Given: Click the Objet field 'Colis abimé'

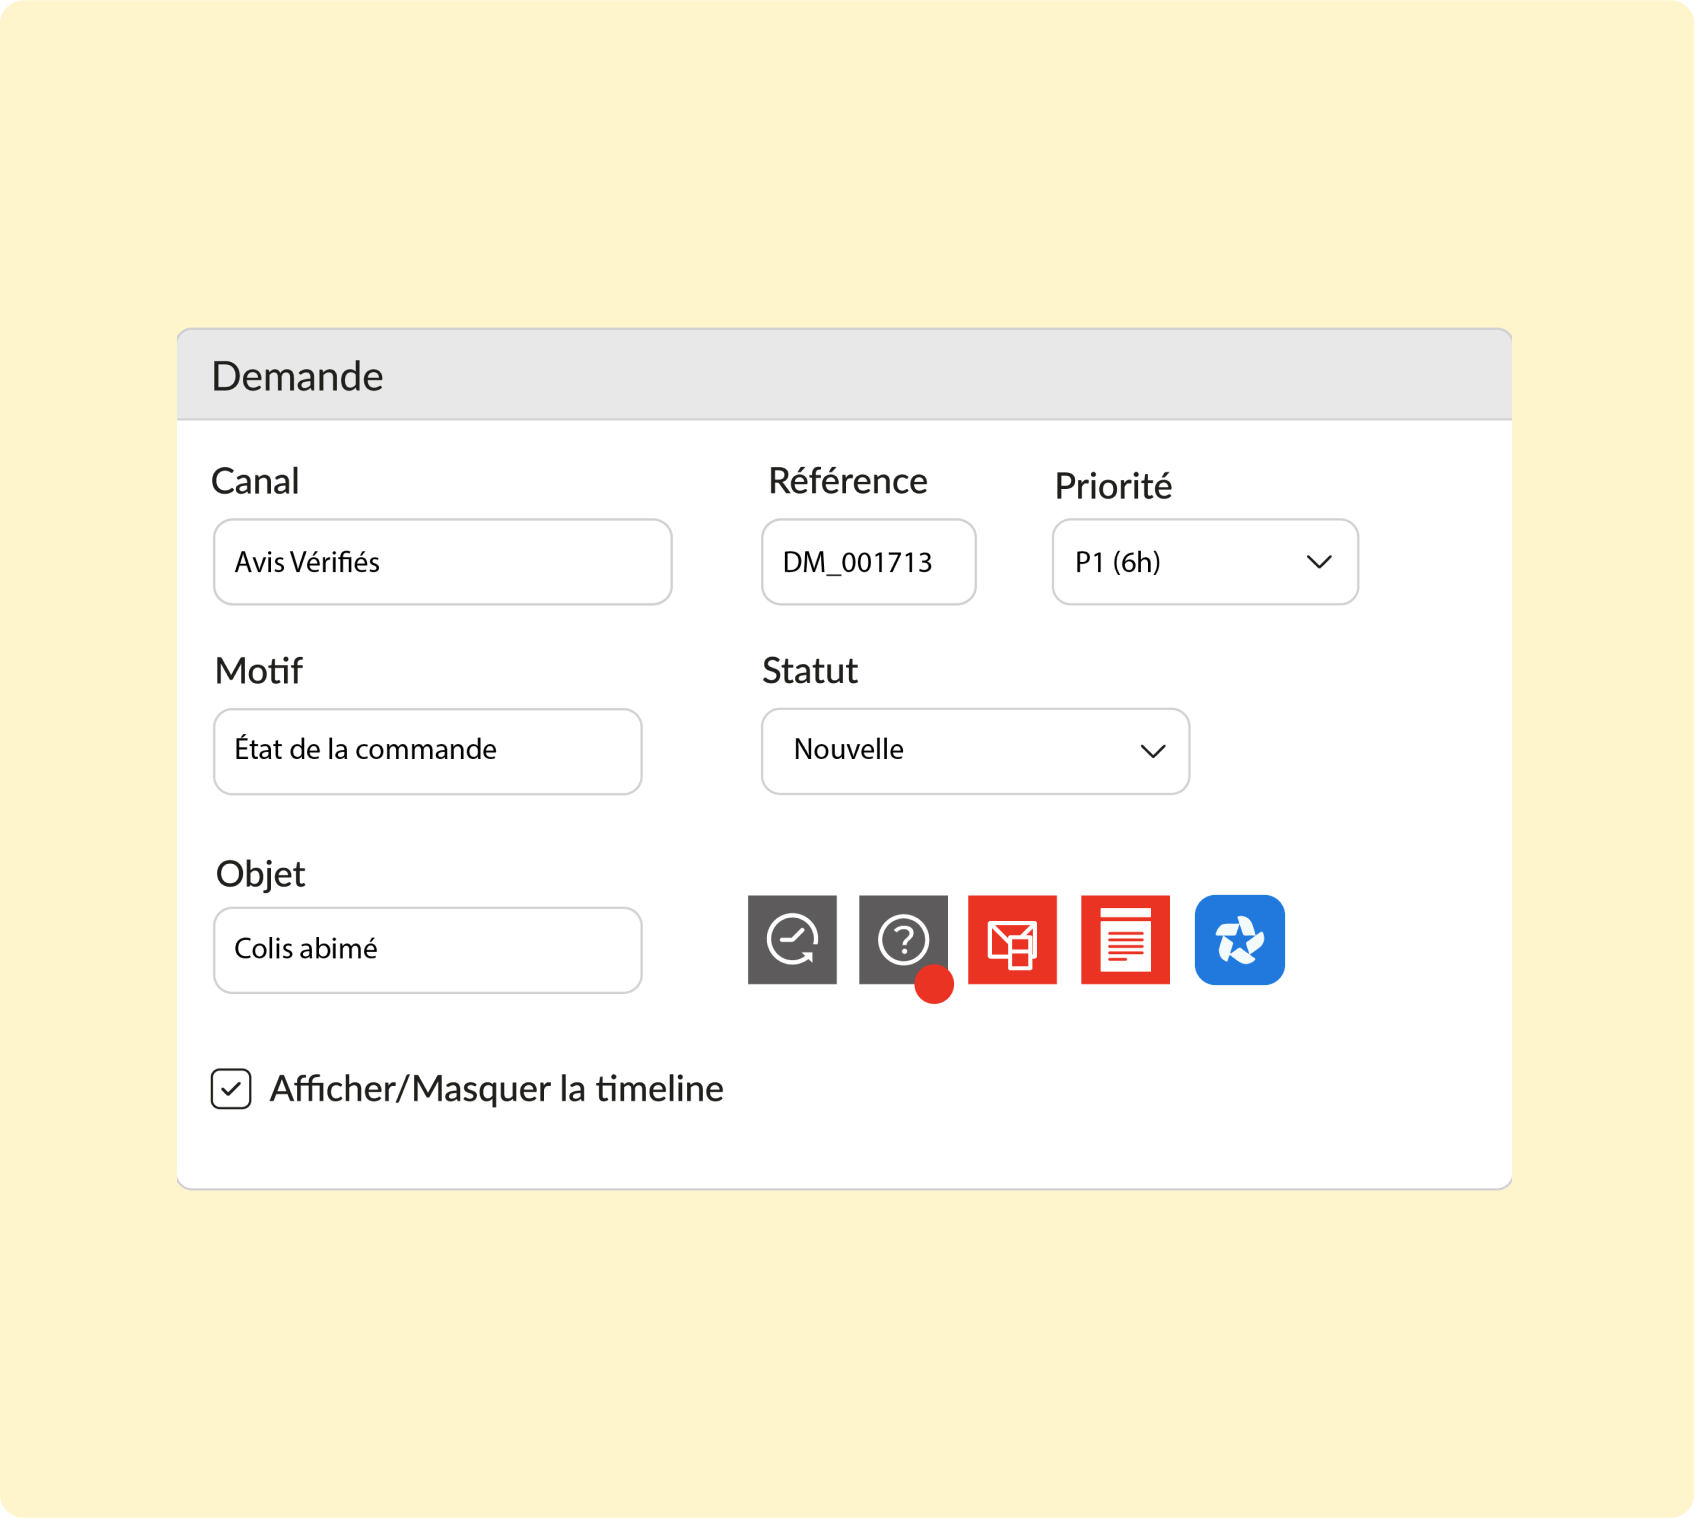Looking at the screenshot, I should tap(427, 950).
